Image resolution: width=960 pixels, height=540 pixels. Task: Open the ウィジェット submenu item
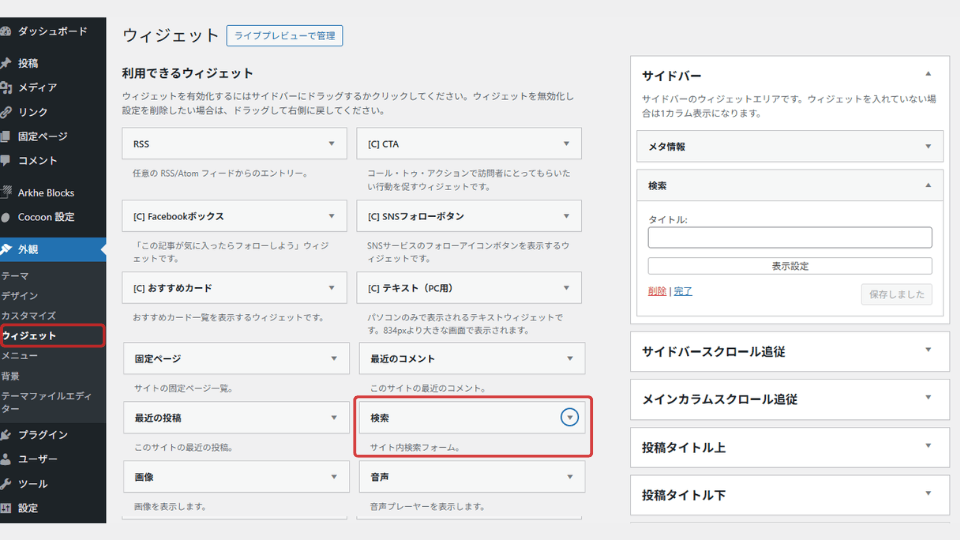tap(30, 336)
